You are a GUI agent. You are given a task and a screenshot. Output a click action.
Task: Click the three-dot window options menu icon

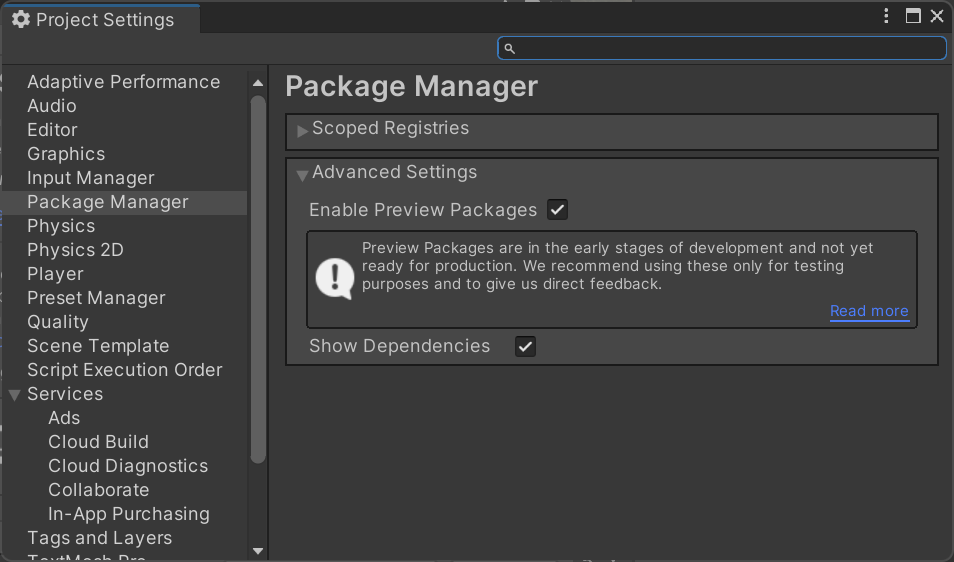tap(887, 16)
